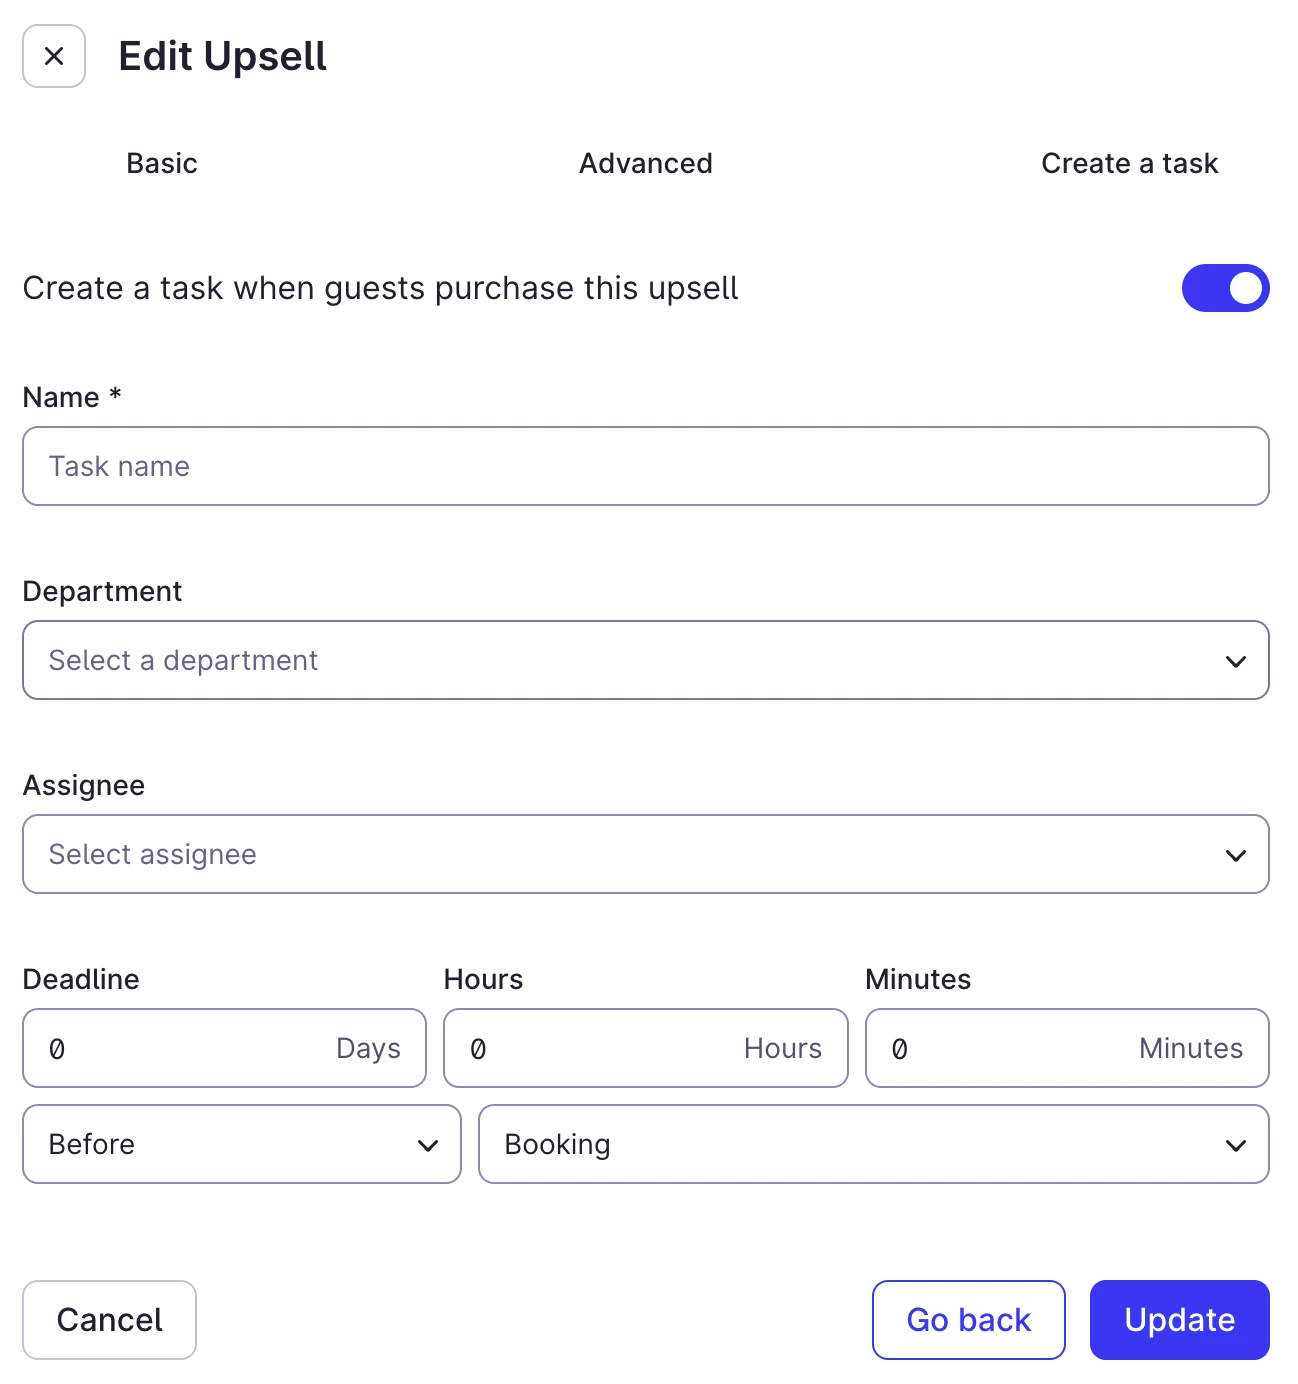1298x1384 pixels.
Task: Click the Assignee dropdown chevron arrow
Action: pyautogui.click(x=1236, y=855)
